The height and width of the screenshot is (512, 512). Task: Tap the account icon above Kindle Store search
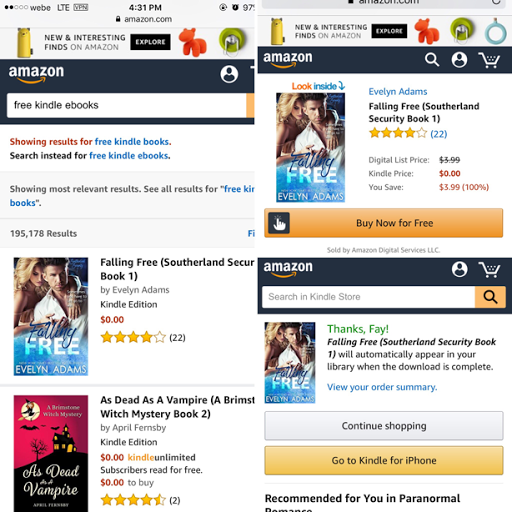459,269
